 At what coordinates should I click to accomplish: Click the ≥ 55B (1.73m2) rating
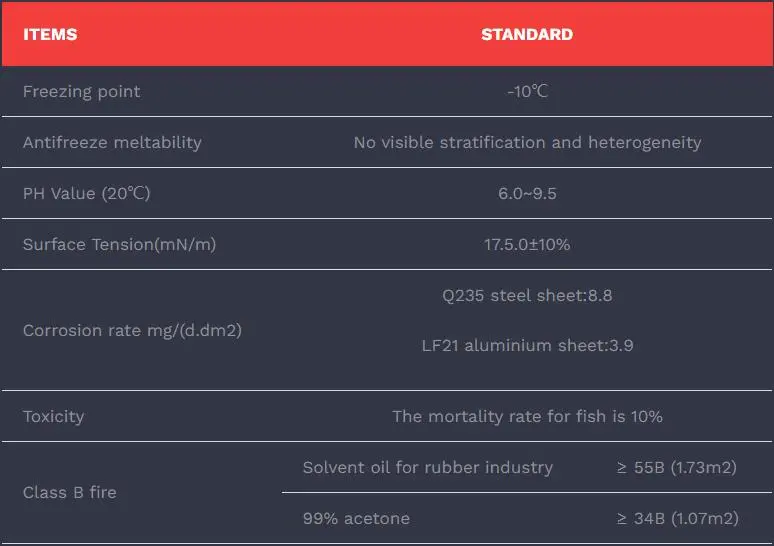[676, 467]
